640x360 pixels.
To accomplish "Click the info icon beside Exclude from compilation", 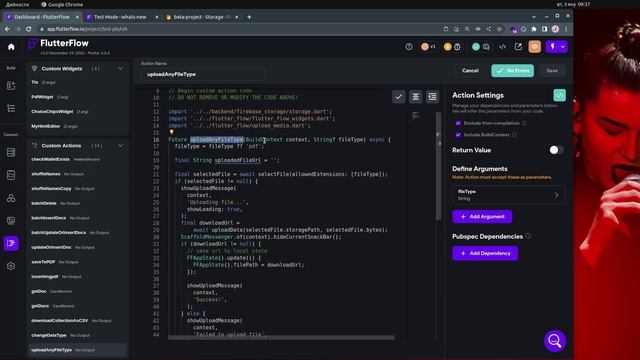I will (x=524, y=123).
